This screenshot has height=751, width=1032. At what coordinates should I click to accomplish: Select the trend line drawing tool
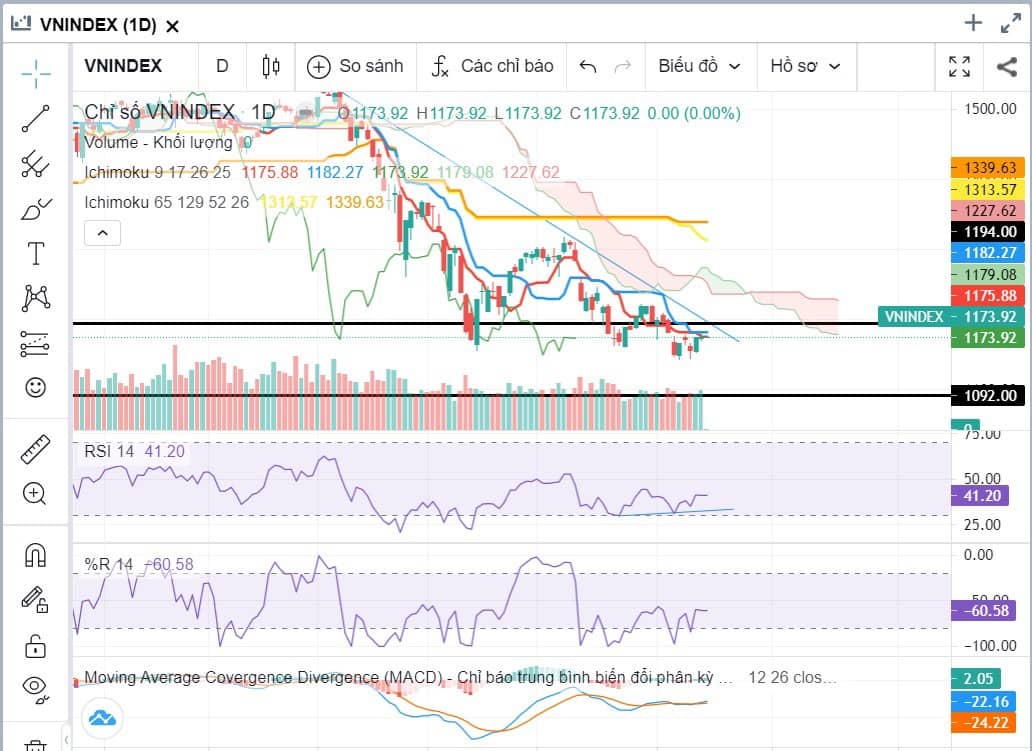pos(36,118)
